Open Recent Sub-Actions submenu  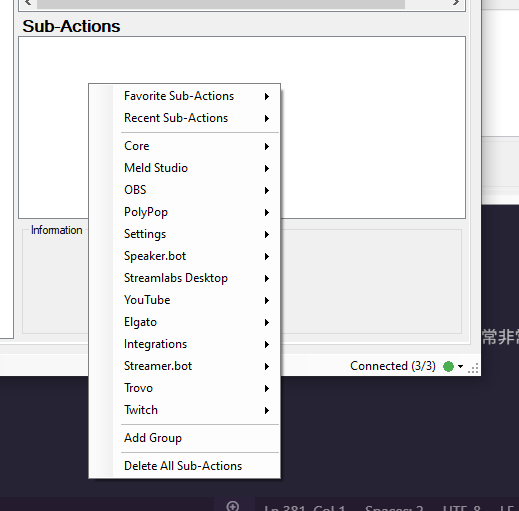[184, 118]
